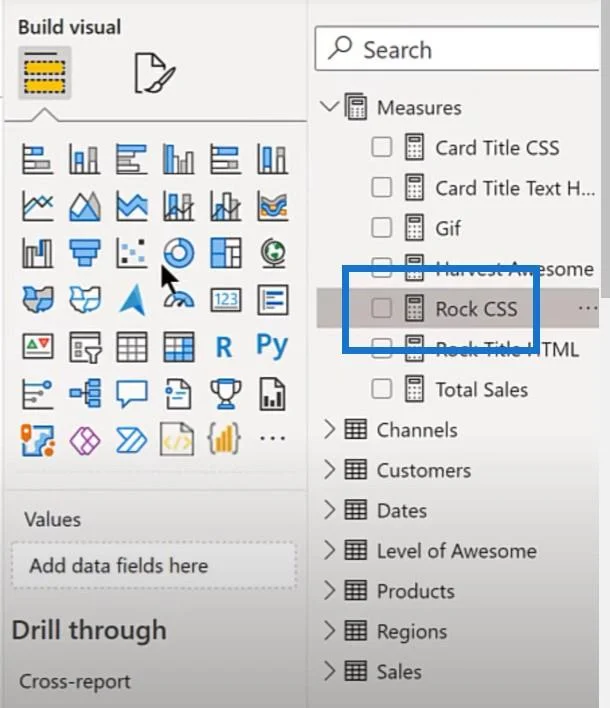Select the waterfall chart visual
610x708 pixels.
[x=37, y=253]
